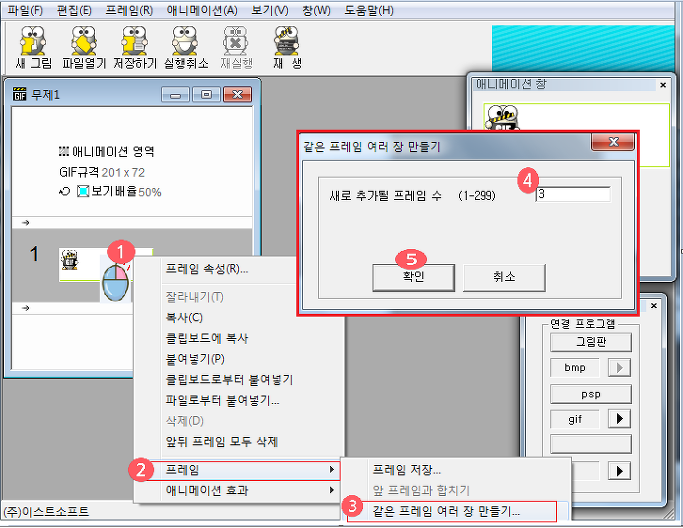Open the 파일(F) menu
683x528 pixels.
25,10
